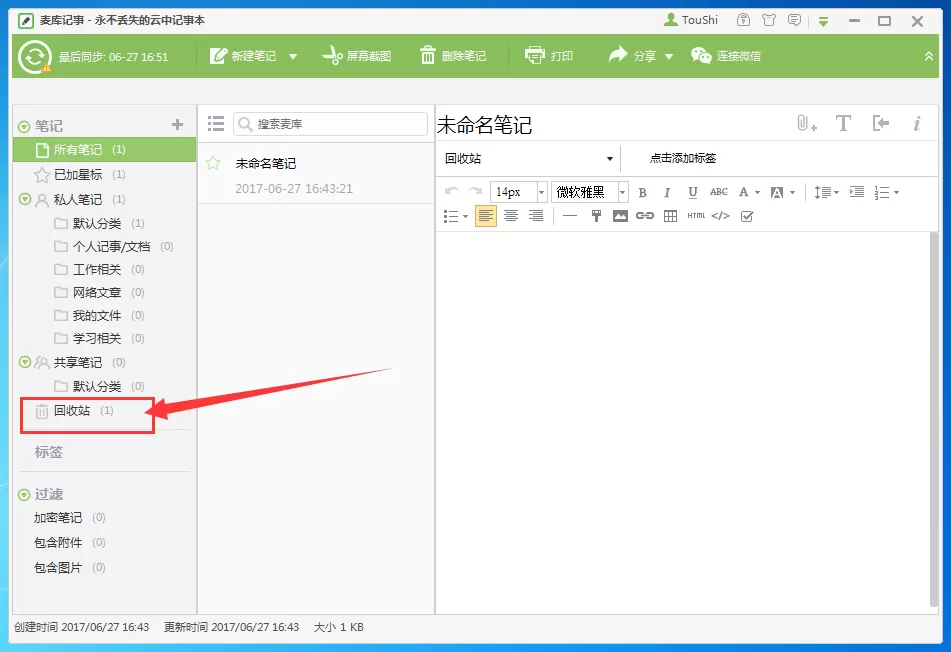Open the skin (shirt) icon
This screenshot has height=652, width=951.
pos(768,20)
